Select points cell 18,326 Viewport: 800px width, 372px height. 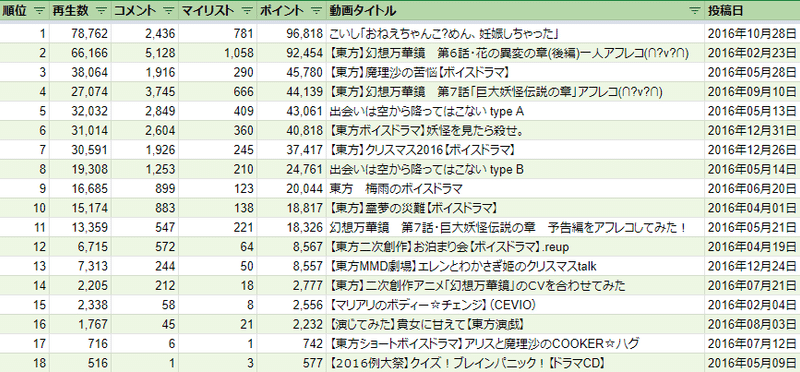[292, 228]
